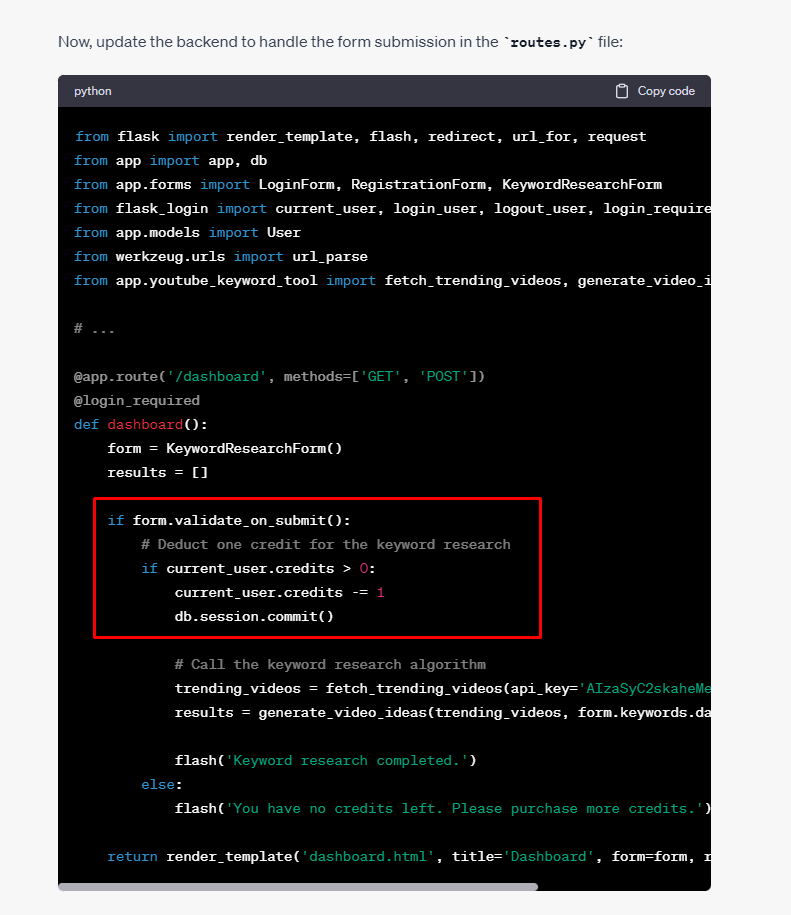
Task: Click the @login_required decorator
Action: pyautogui.click(x=137, y=400)
